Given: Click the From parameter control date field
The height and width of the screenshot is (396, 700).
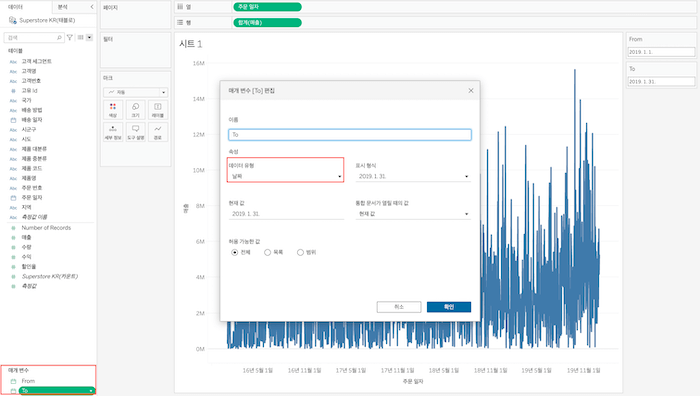Looking at the screenshot, I should [x=661, y=52].
